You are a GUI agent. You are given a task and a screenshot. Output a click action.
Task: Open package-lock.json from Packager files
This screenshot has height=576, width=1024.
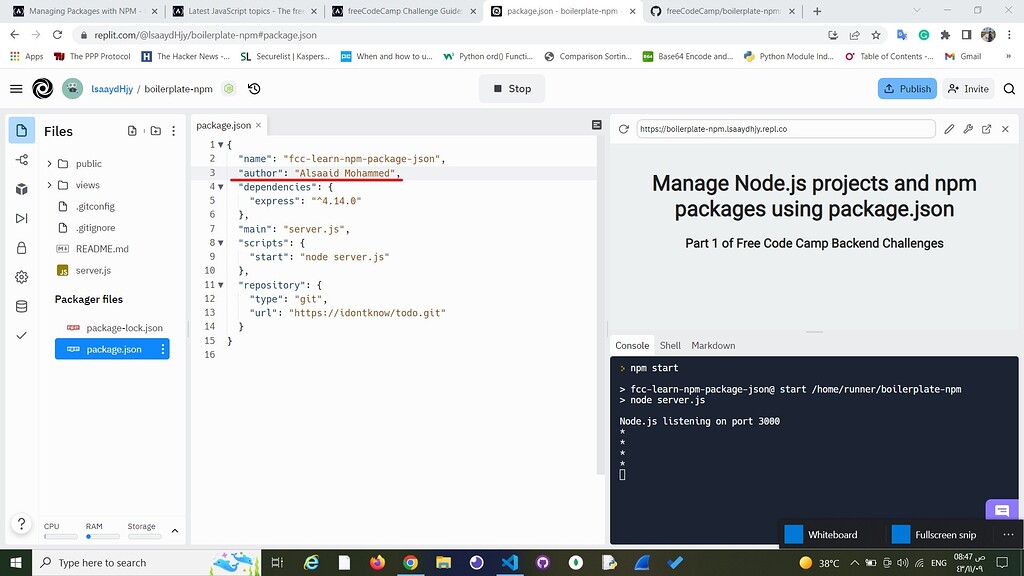124,327
